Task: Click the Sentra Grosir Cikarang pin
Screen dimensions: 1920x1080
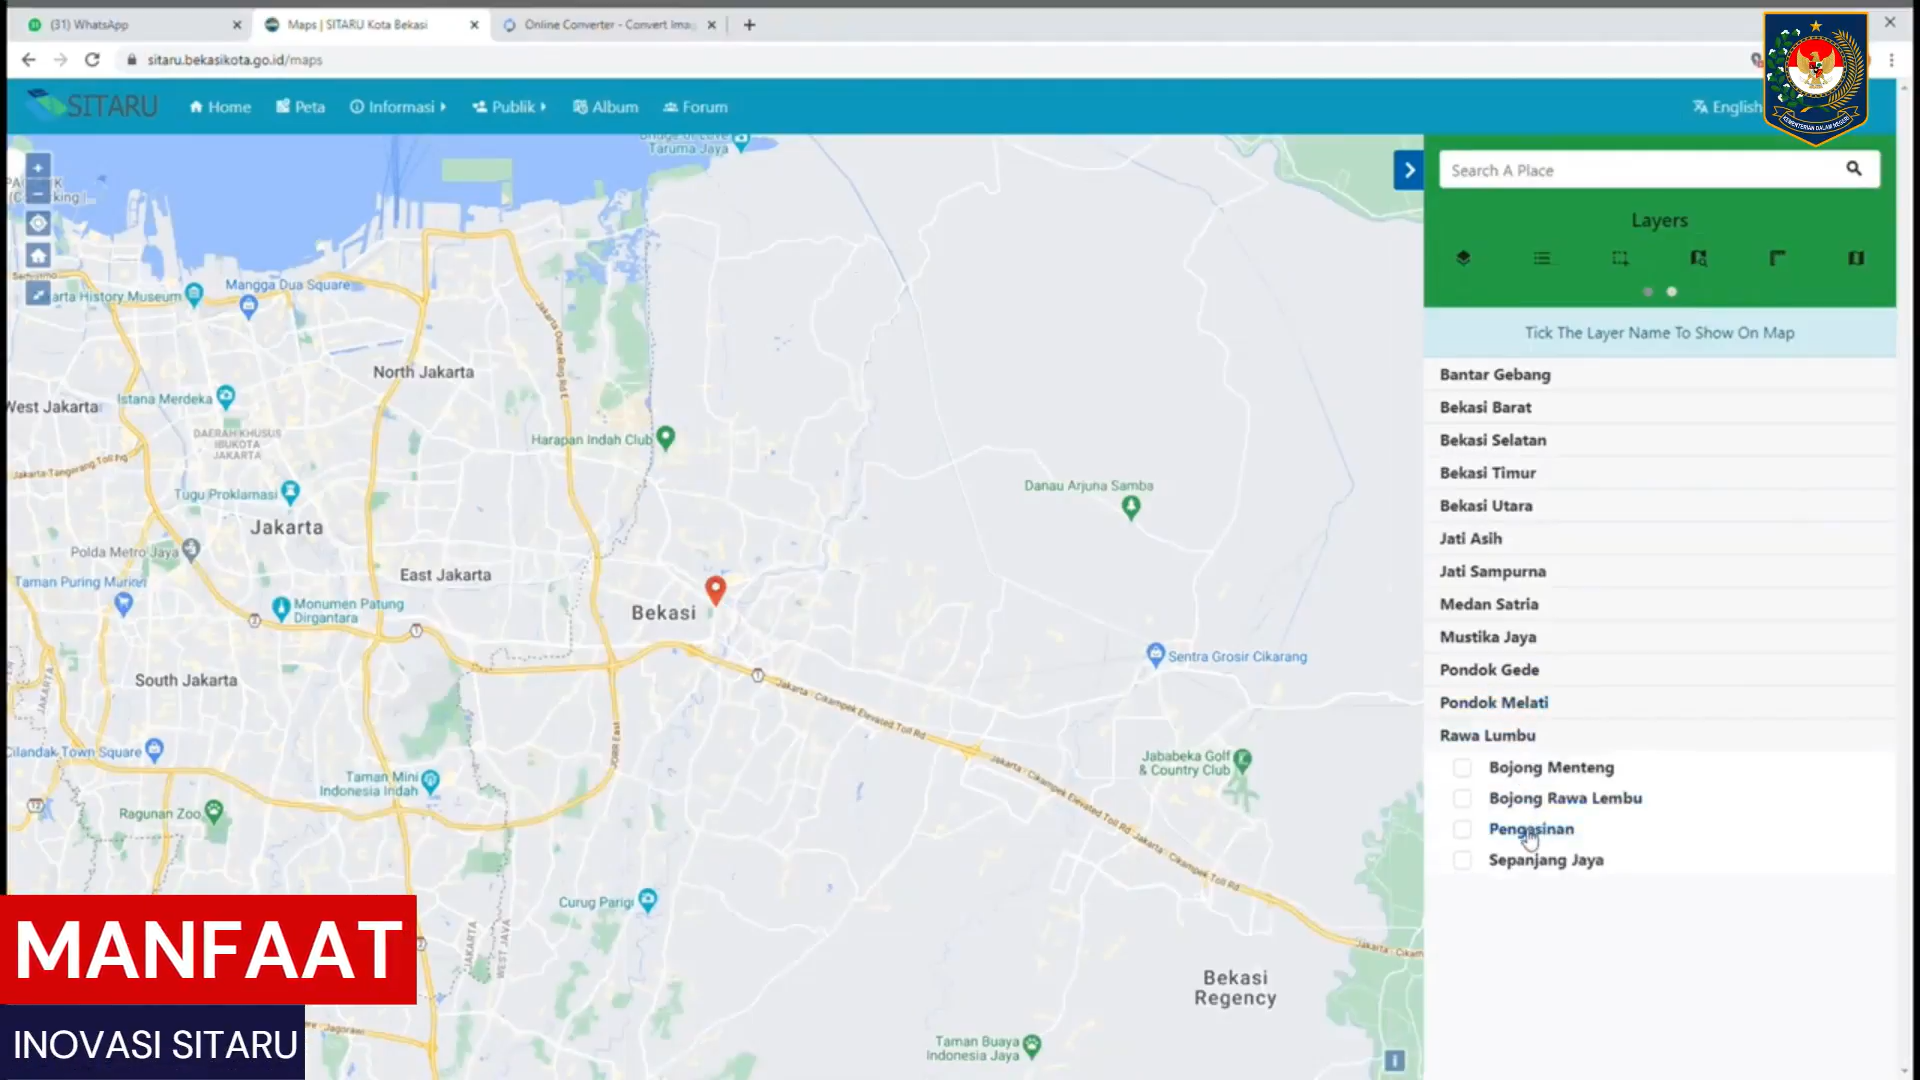Action: 1156,655
